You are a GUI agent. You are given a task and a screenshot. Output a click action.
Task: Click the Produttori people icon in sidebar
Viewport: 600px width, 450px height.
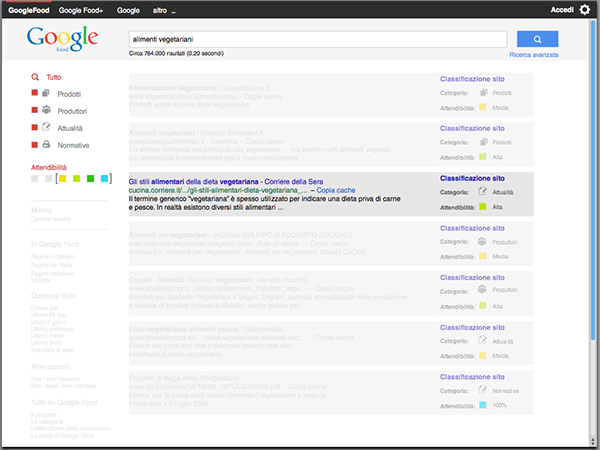point(46,110)
